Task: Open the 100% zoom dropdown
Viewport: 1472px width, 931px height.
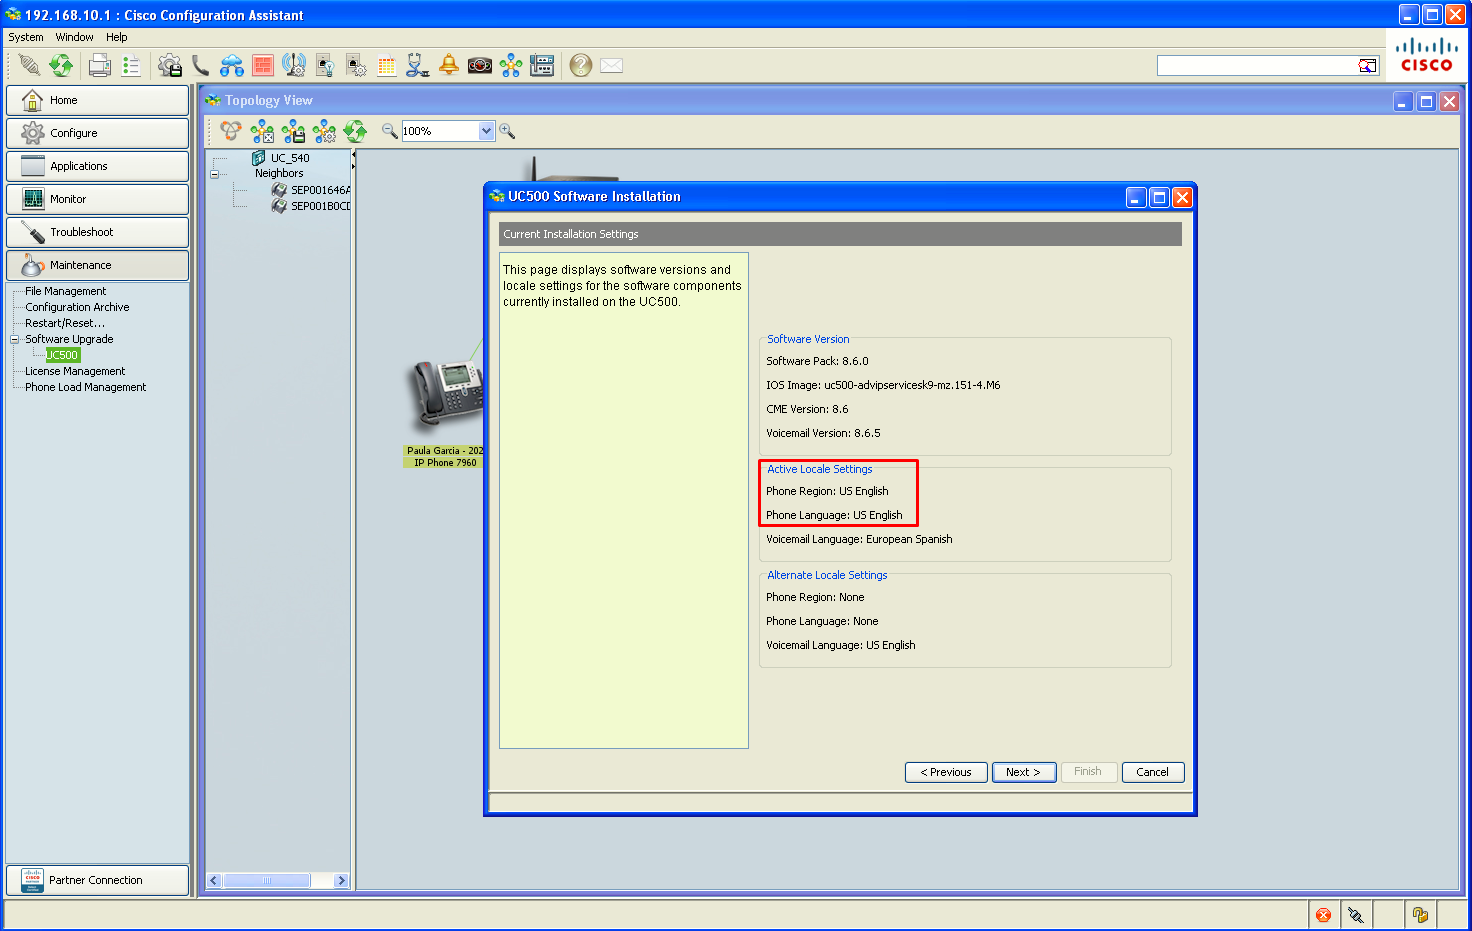Action: 487,131
